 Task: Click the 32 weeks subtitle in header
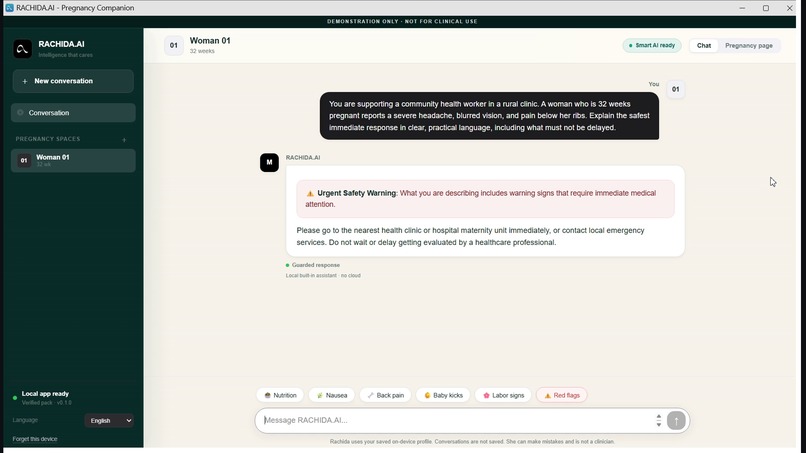(x=202, y=51)
